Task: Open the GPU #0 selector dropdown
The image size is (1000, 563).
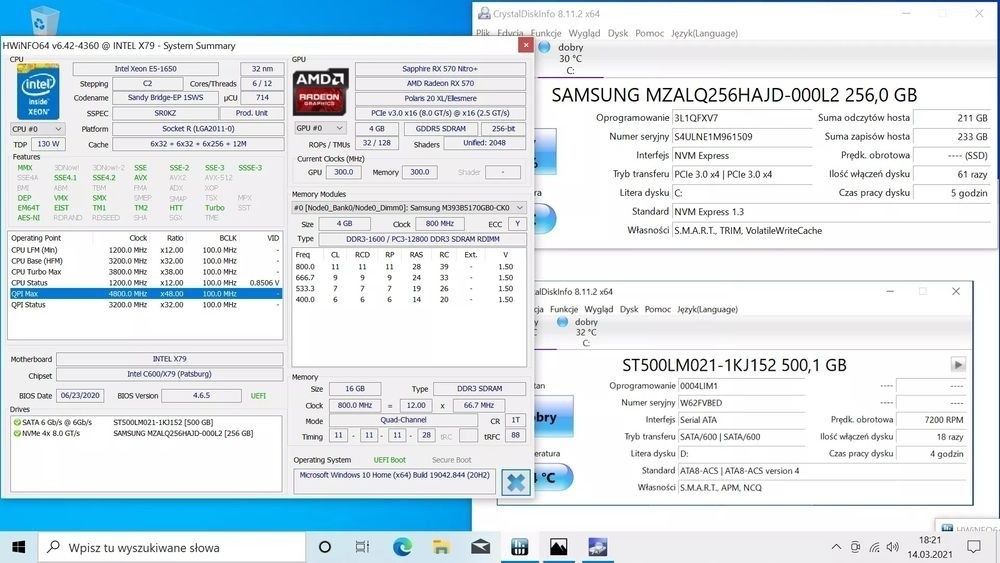Action: click(x=320, y=128)
